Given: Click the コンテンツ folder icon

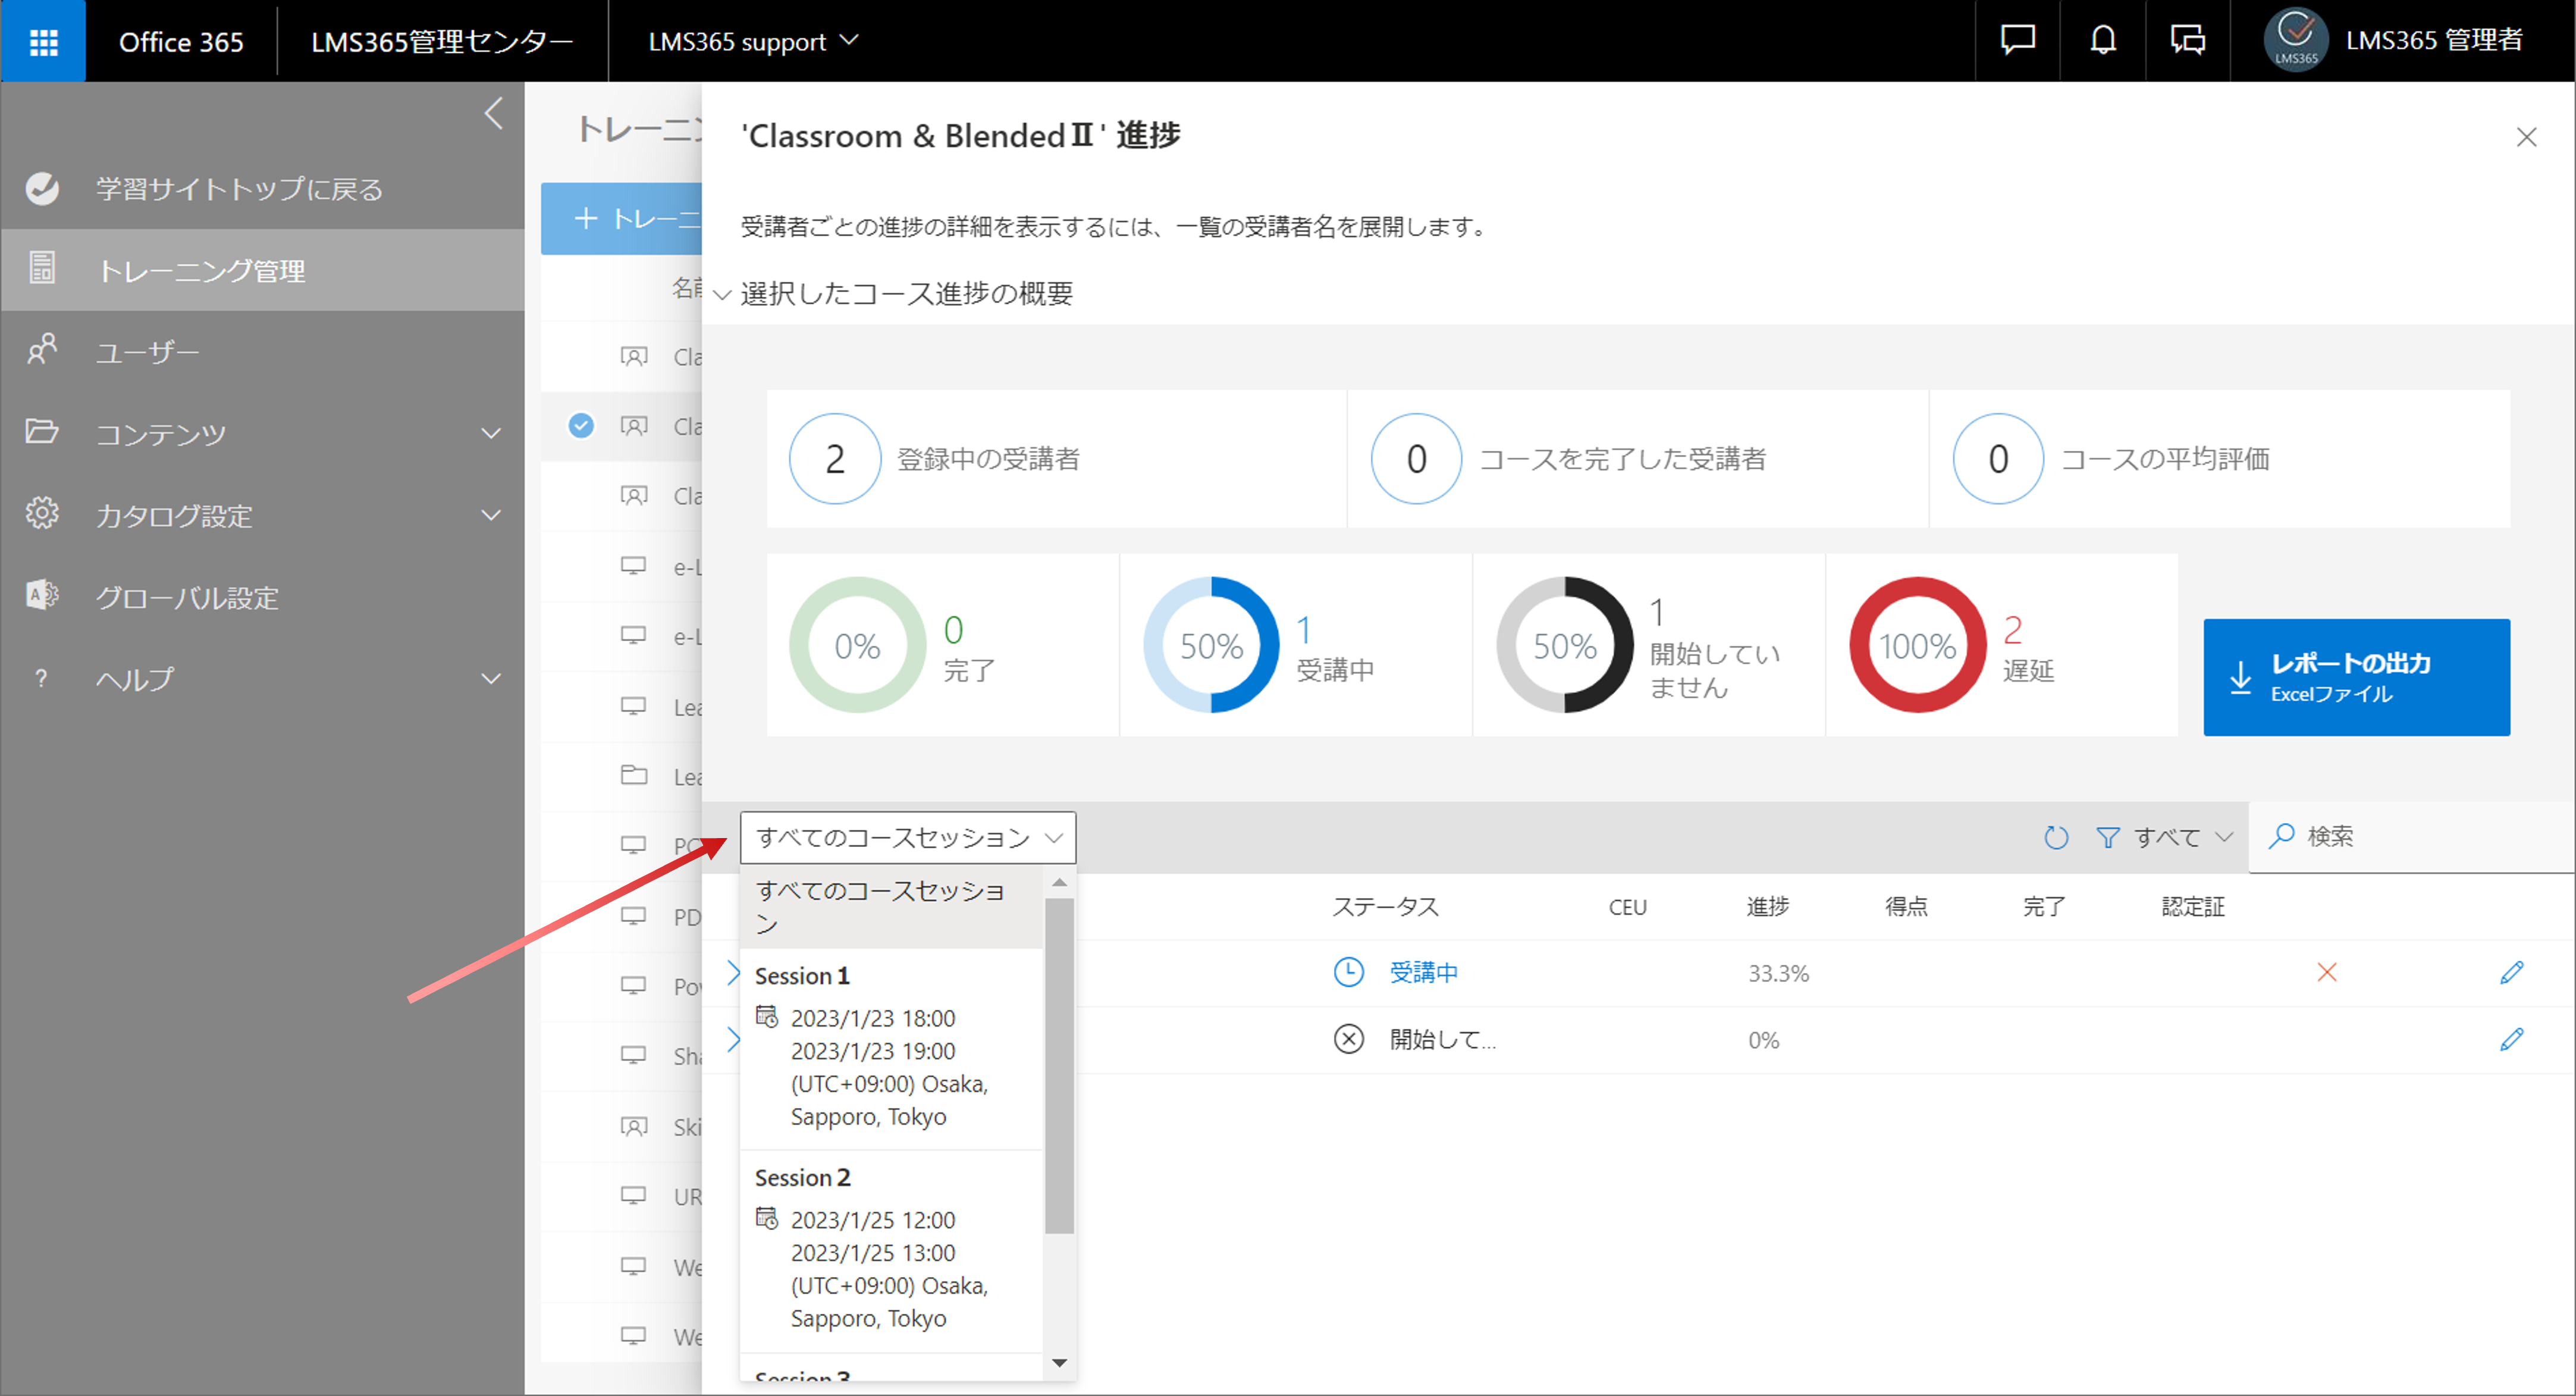Looking at the screenshot, I should (x=42, y=431).
